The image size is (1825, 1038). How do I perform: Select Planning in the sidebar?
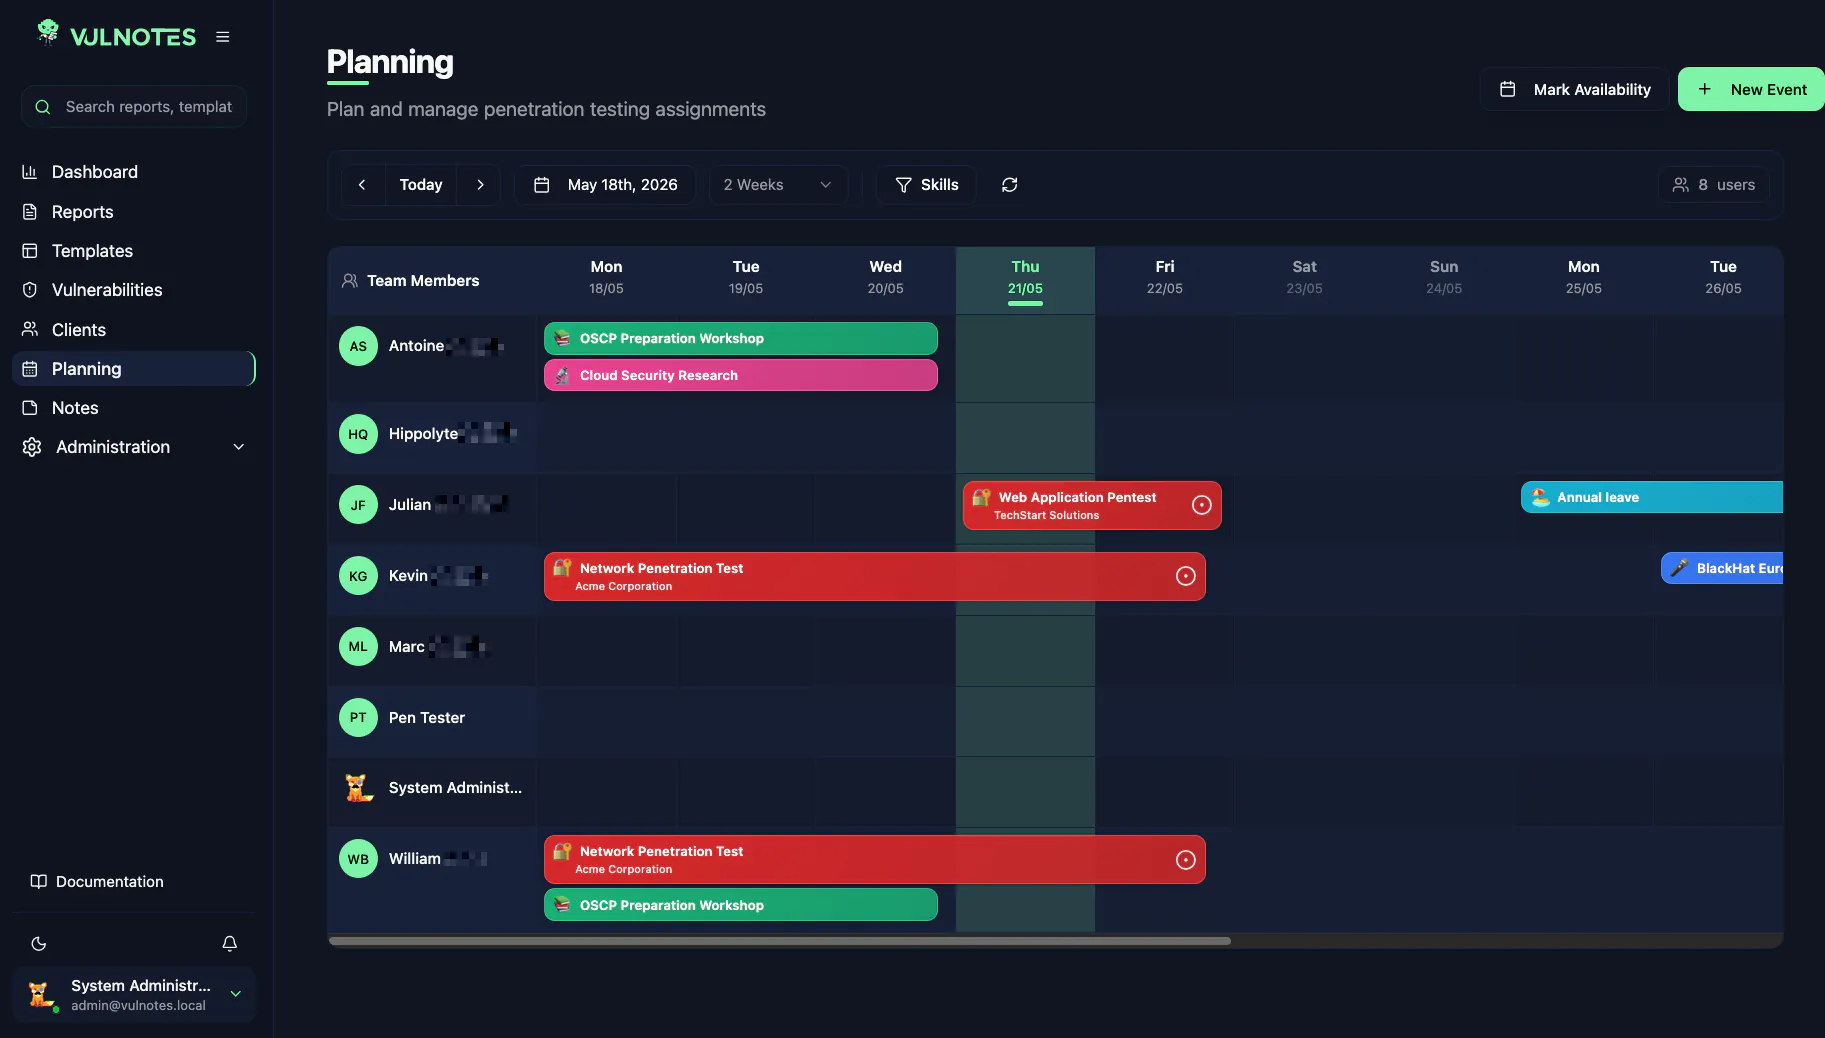coord(134,369)
